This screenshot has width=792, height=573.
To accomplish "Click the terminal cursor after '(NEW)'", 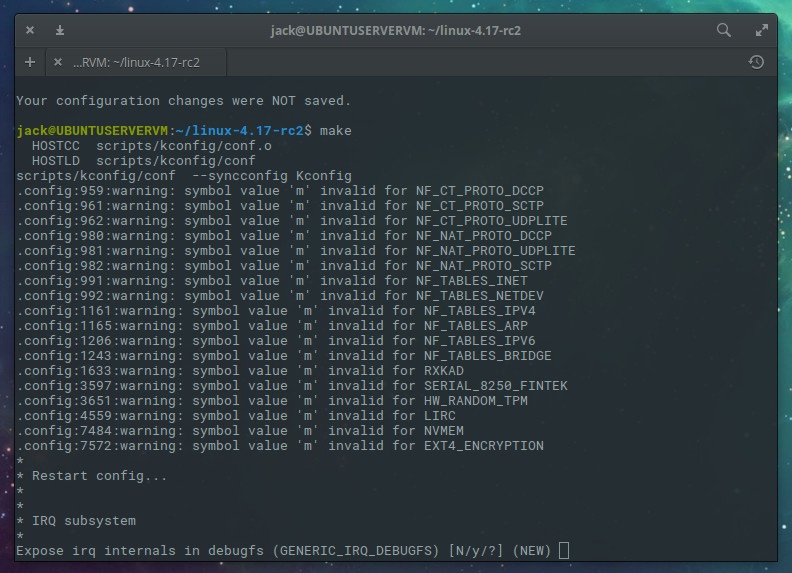I will 564,551.
